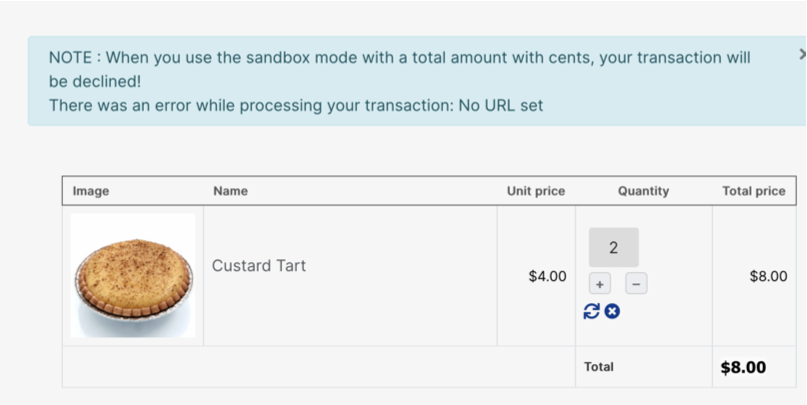The image size is (807, 405).
Task: Click the $4.00 unit price value
Action: click(x=547, y=276)
